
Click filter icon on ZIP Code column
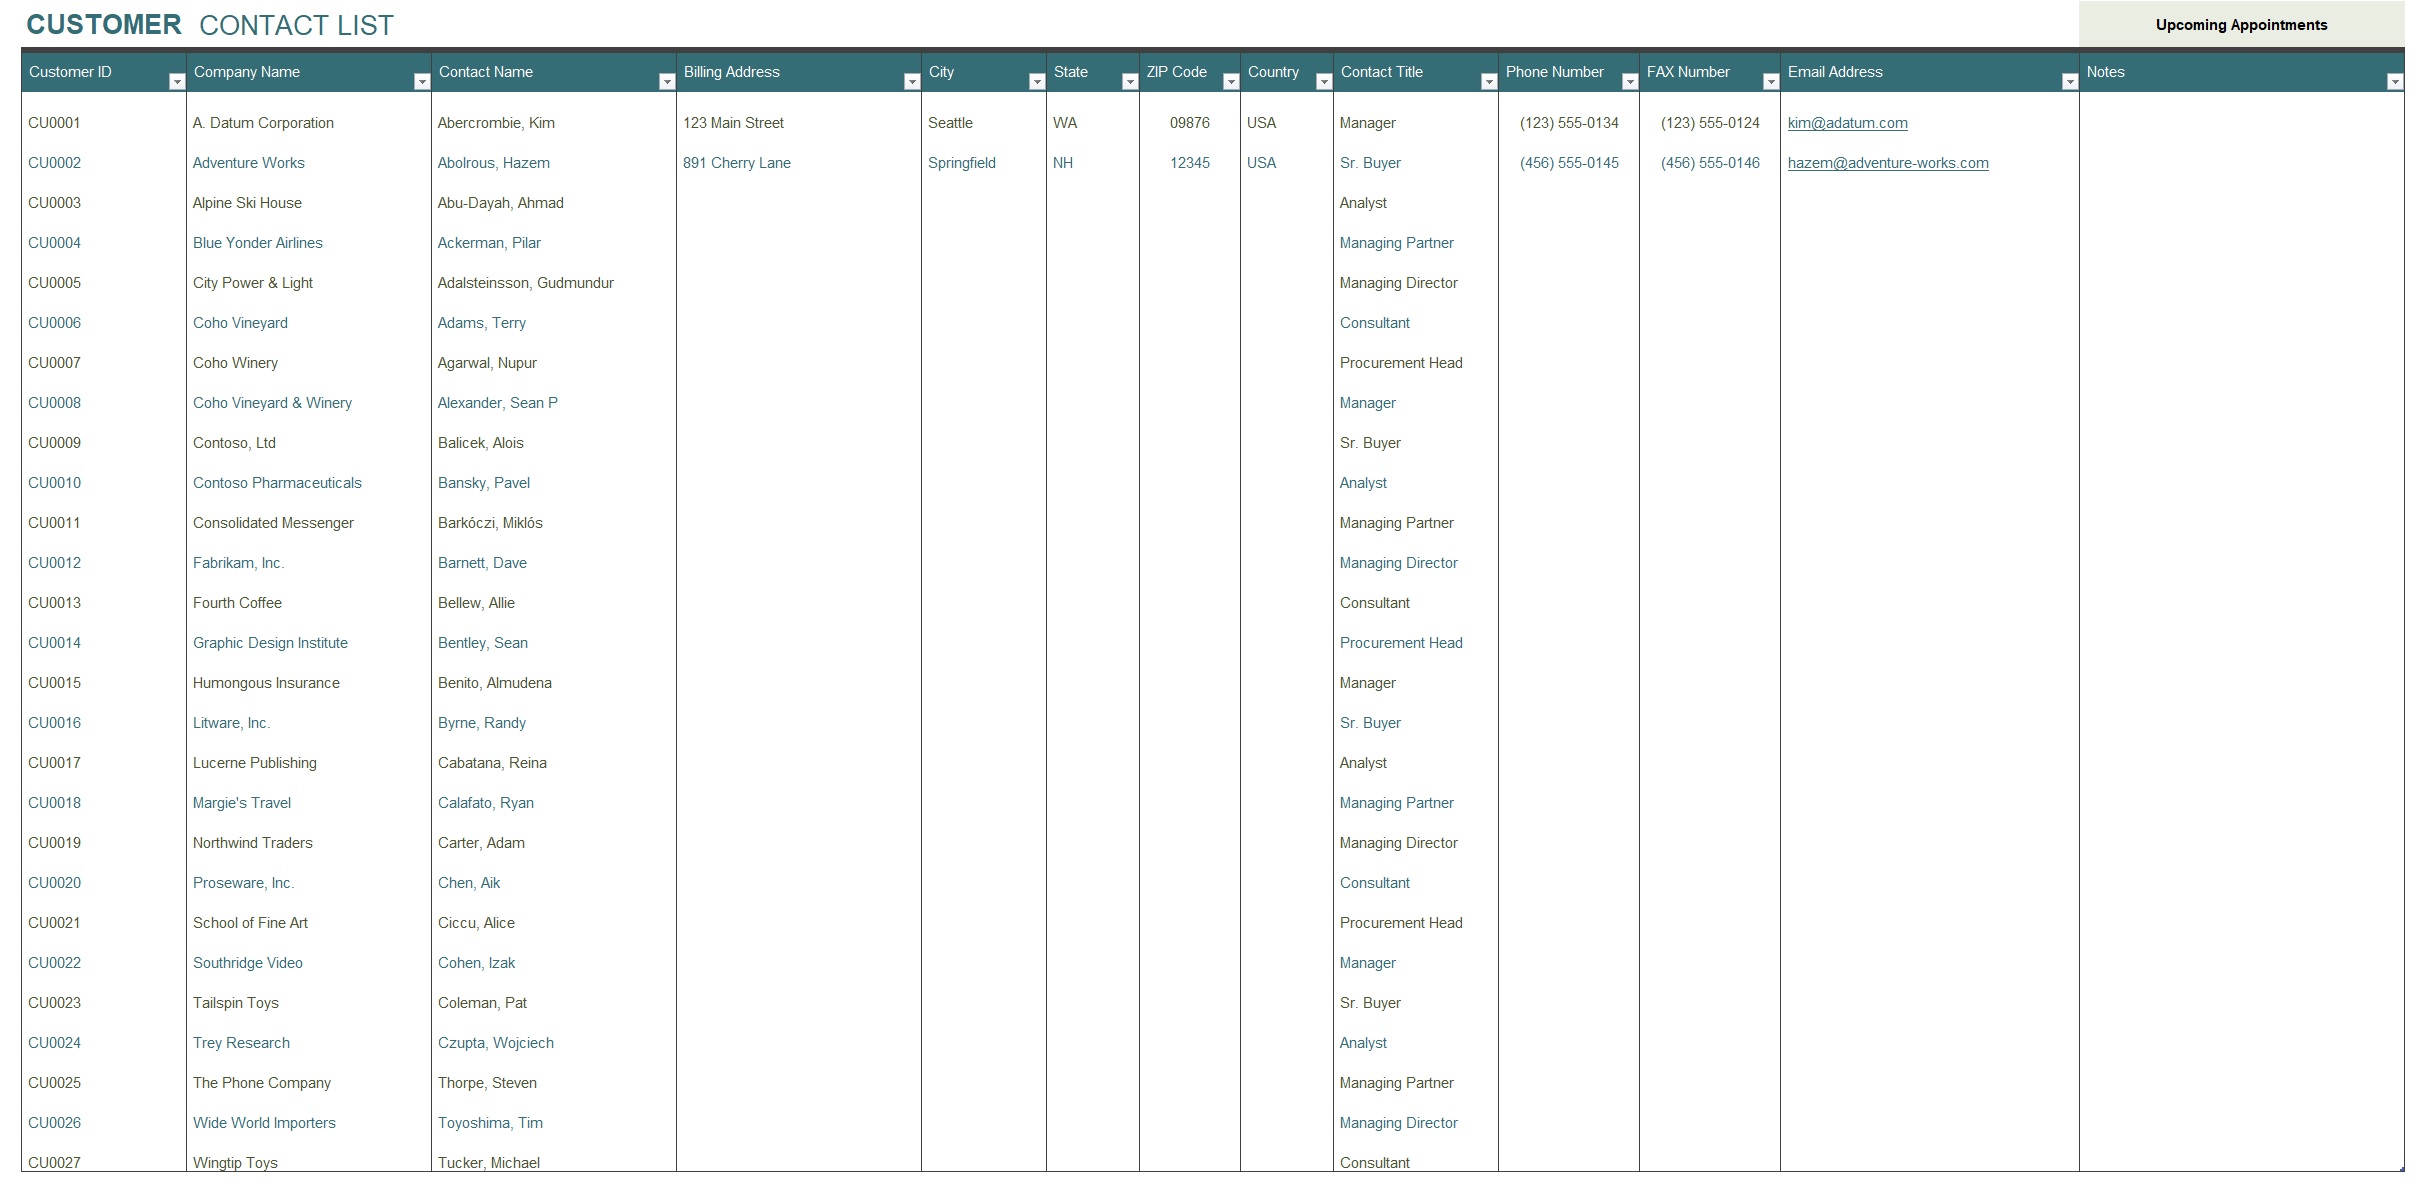tap(1230, 80)
